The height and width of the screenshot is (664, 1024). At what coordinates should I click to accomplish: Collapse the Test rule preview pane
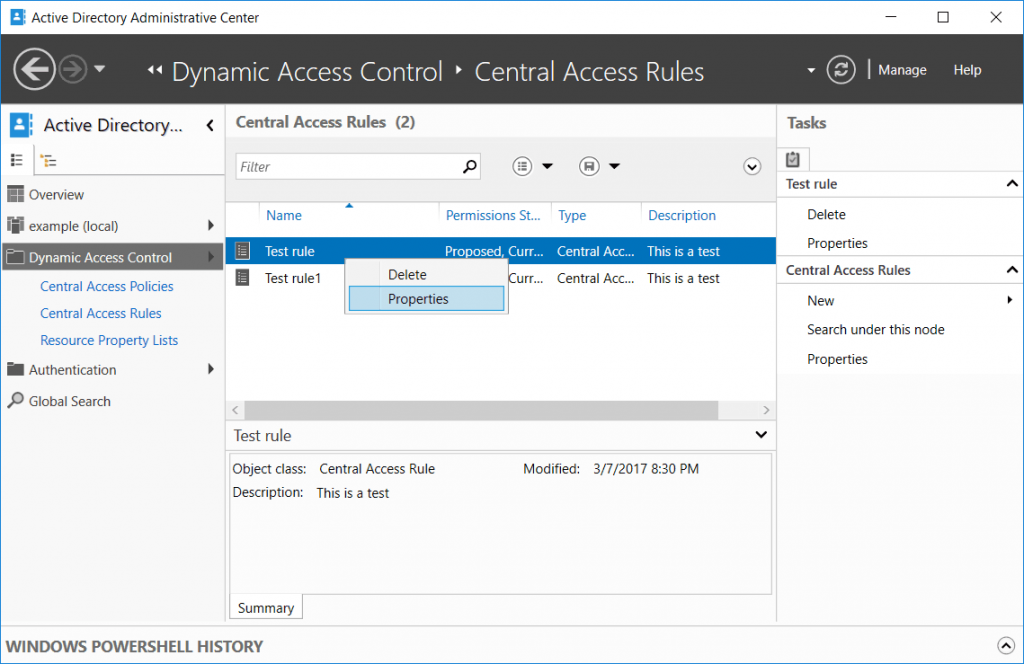(x=762, y=435)
